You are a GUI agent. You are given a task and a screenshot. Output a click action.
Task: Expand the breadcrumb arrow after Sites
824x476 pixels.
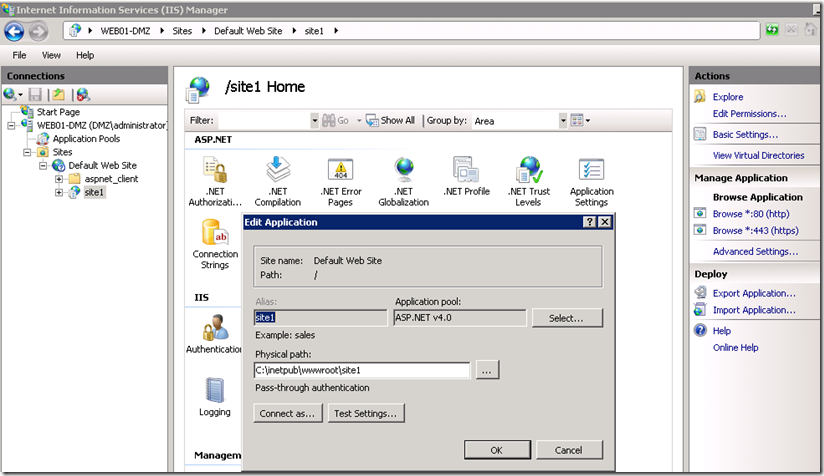(204, 31)
